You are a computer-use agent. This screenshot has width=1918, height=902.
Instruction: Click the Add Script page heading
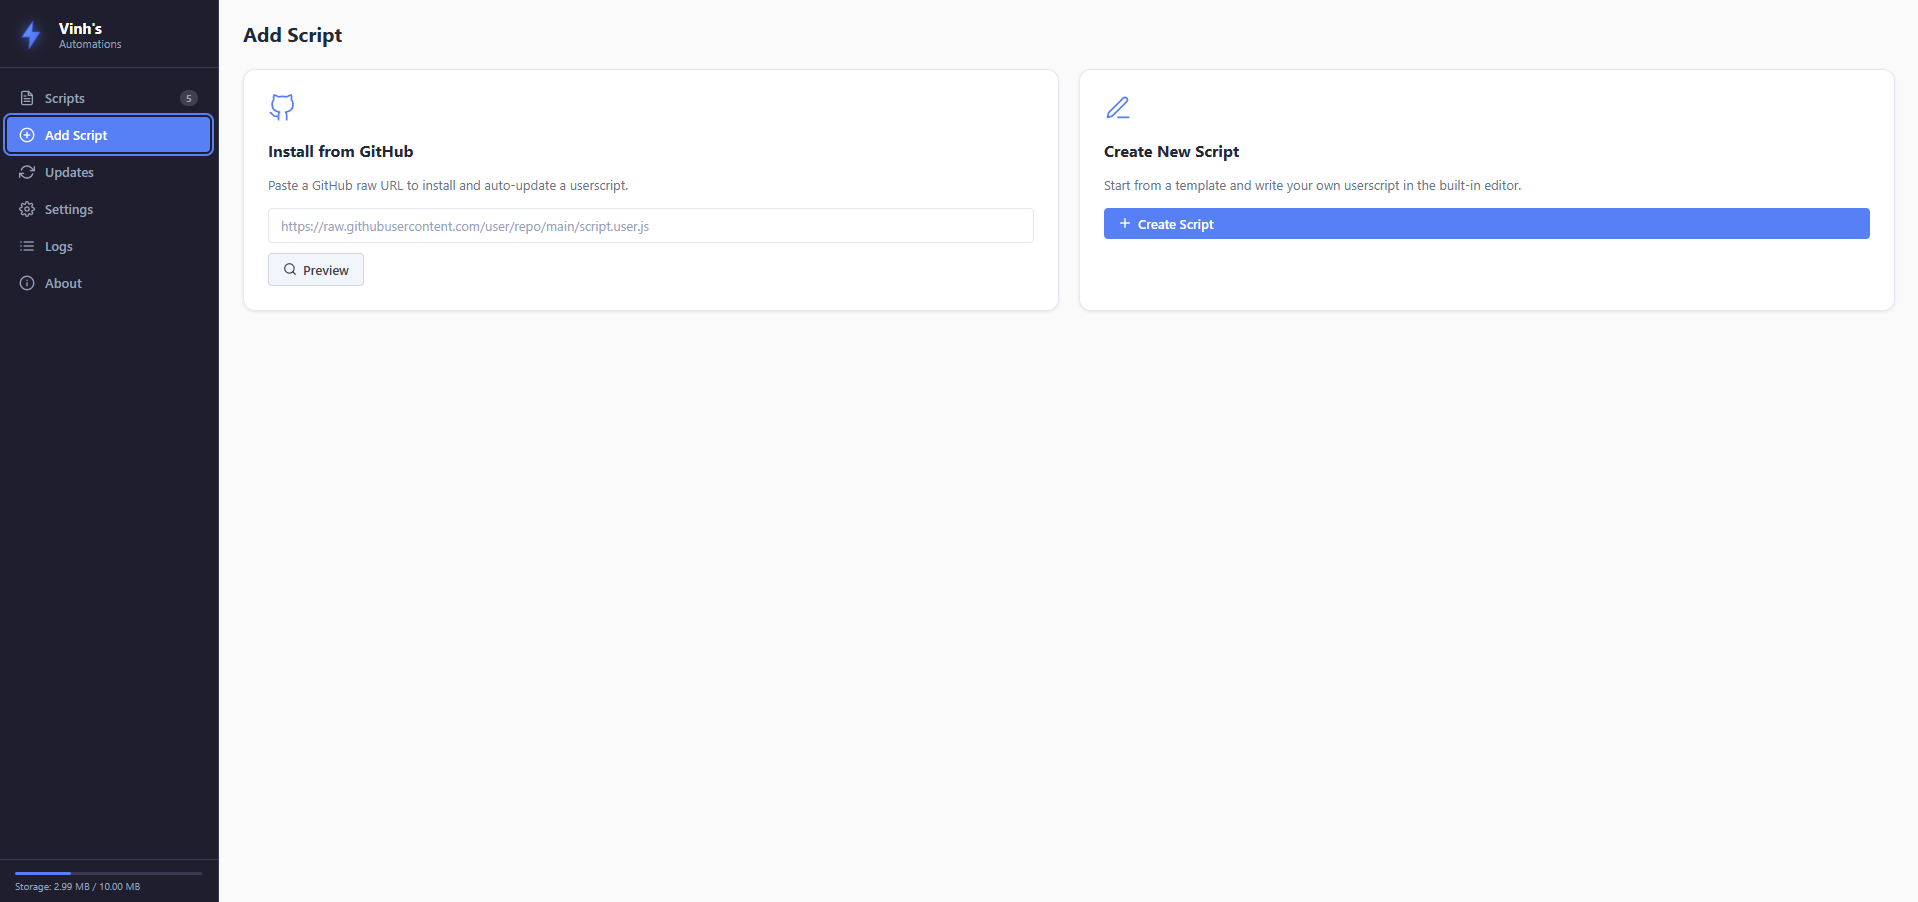pos(293,35)
